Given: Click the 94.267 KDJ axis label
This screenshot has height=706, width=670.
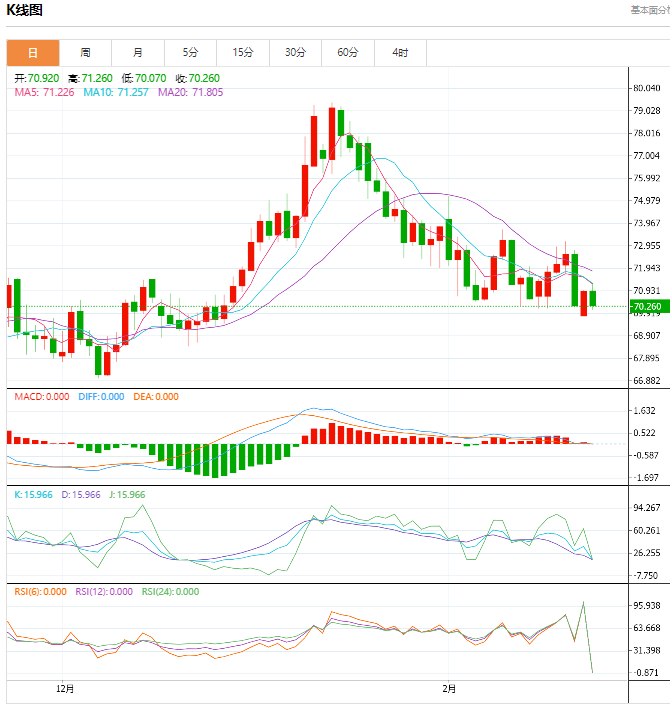Looking at the screenshot, I should coord(647,508).
